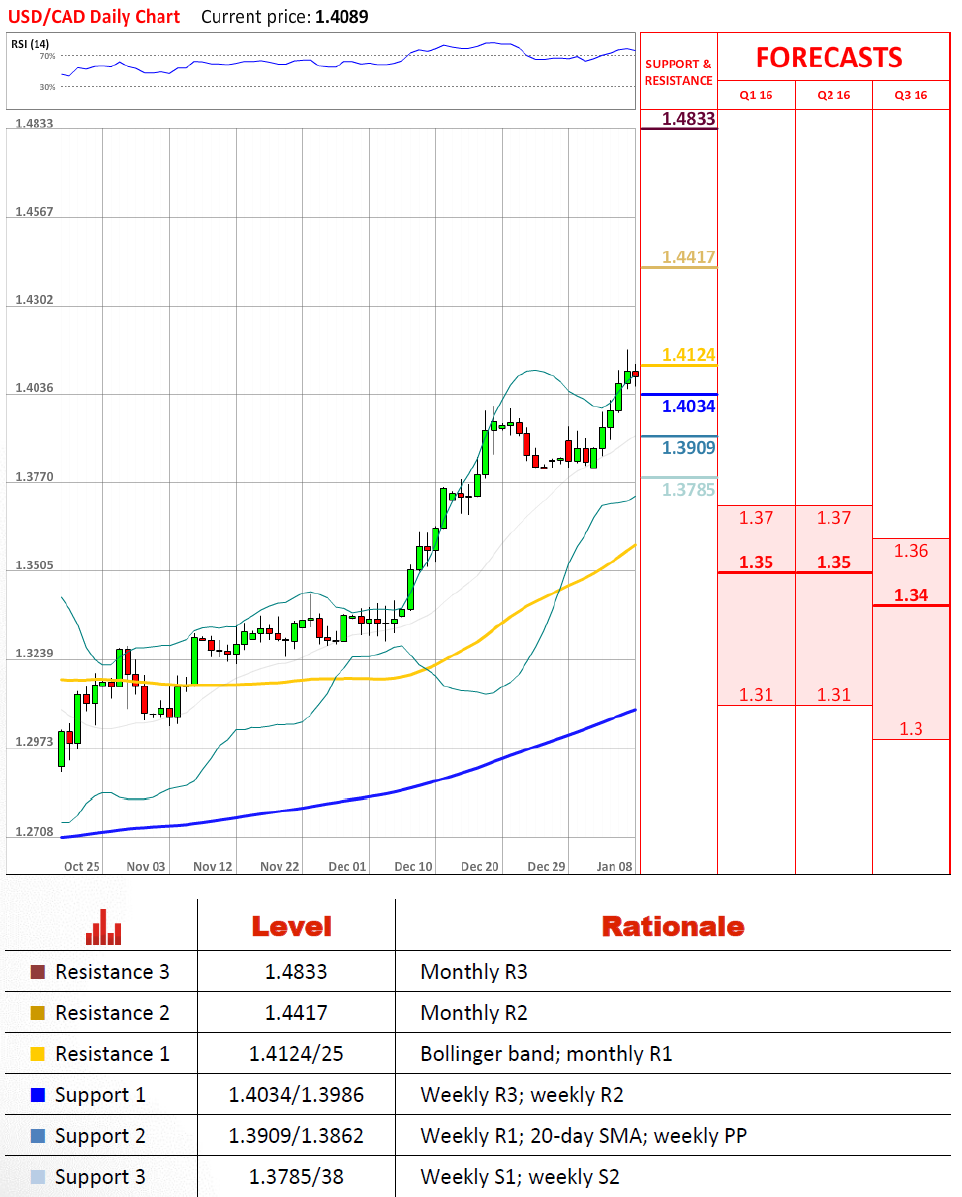Click the 1.3909 support level label in sidebar
This screenshot has width=962, height=1197.
click(689, 447)
